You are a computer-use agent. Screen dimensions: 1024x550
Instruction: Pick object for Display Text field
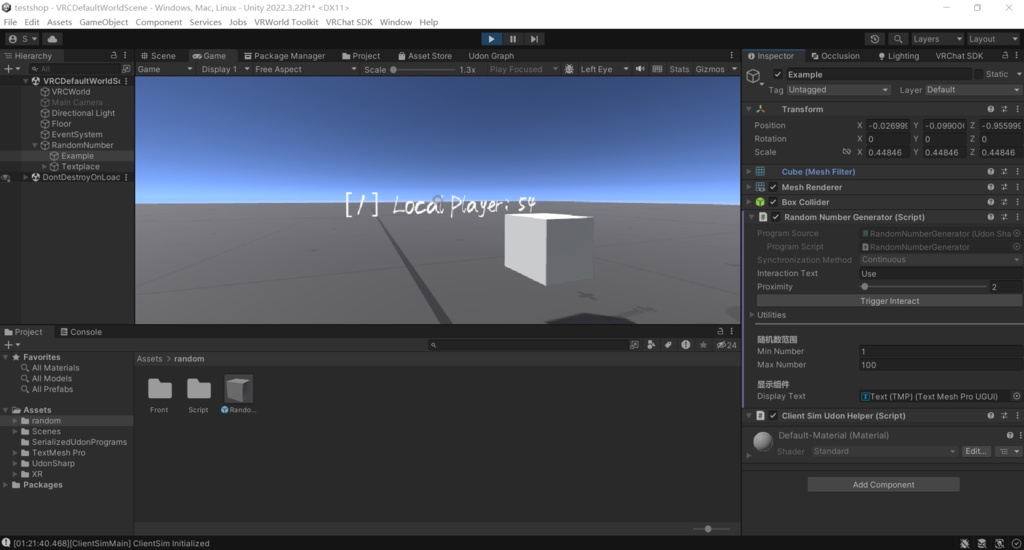tap(1016, 396)
